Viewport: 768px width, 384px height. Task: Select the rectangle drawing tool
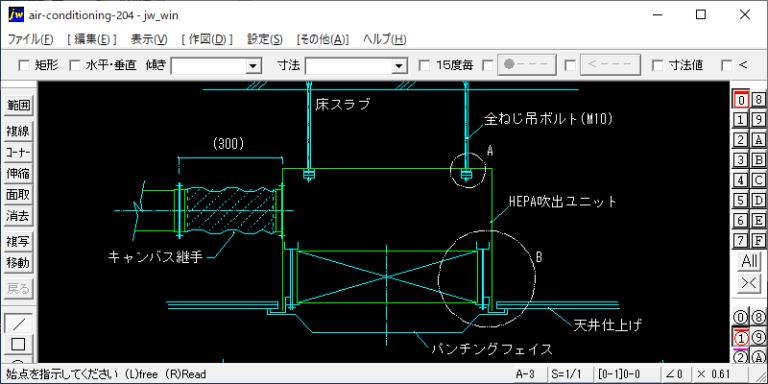[x=18, y=343]
